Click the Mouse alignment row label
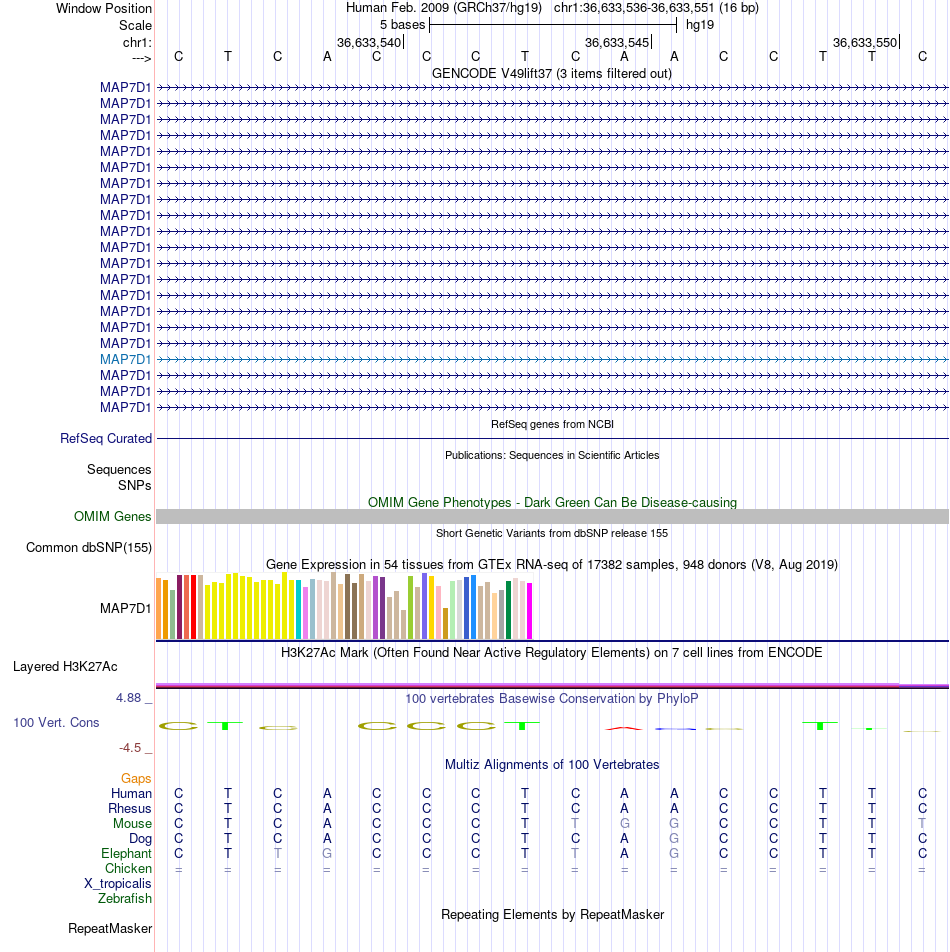 [x=132, y=823]
